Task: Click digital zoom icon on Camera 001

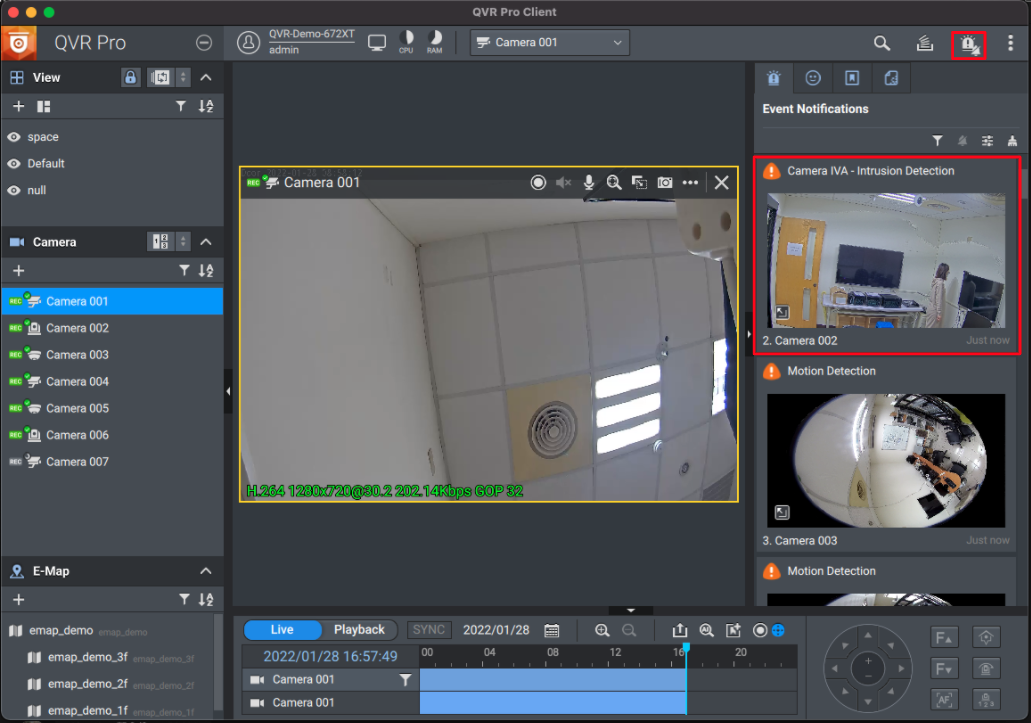Action: [x=614, y=182]
